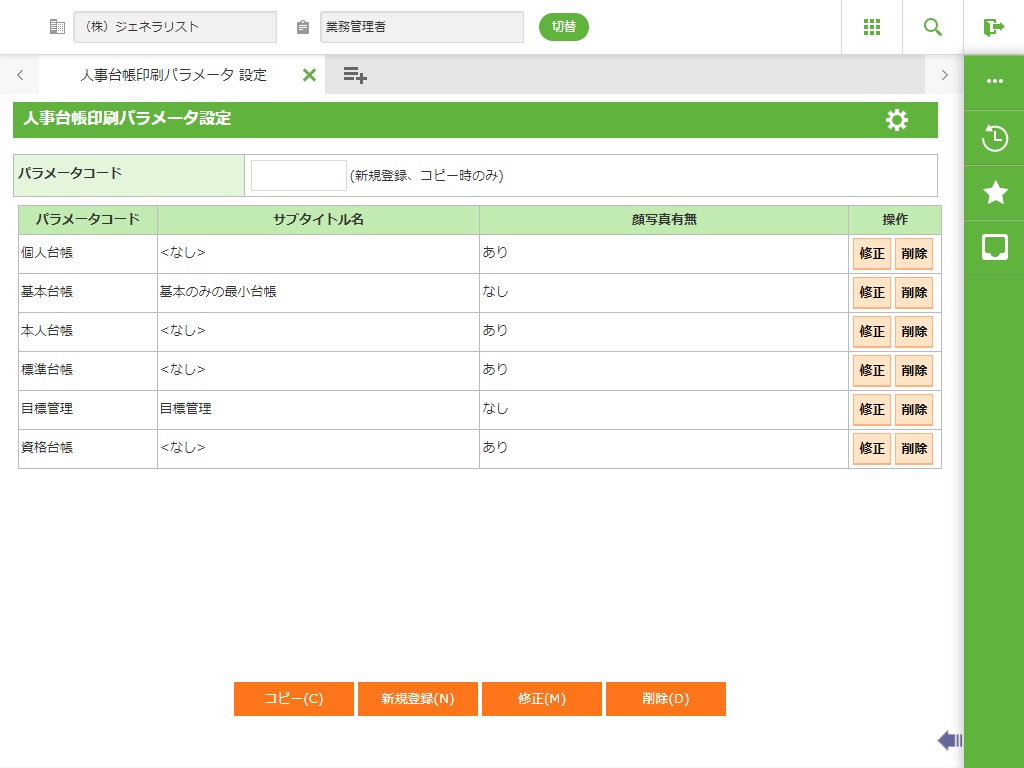Open the apps grid menu icon
Viewport: 1024px width, 768px height.
(x=871, y=27)
